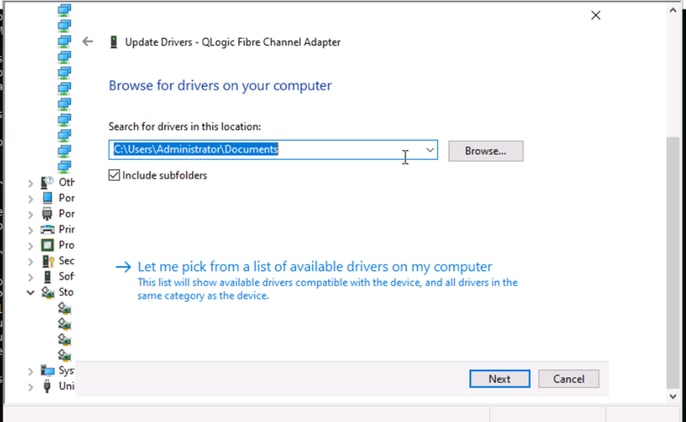This screenshot has height=422, width=686.
Task: Select the Sec... security devices icon
Action: [47, 261]
